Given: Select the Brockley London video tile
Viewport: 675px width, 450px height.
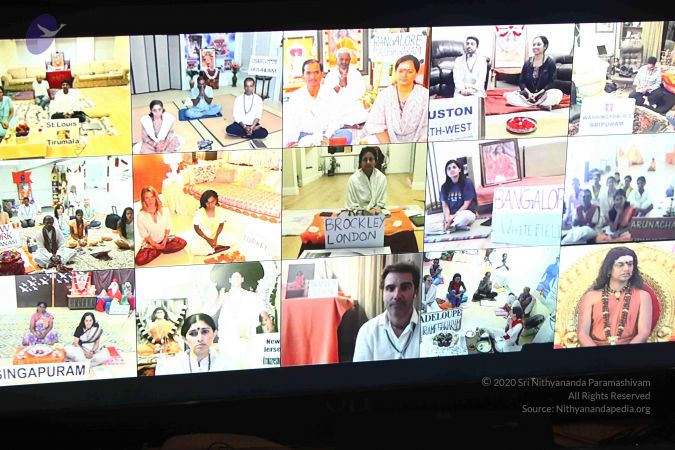Looking at the screenshot, I should coord(350,200).
